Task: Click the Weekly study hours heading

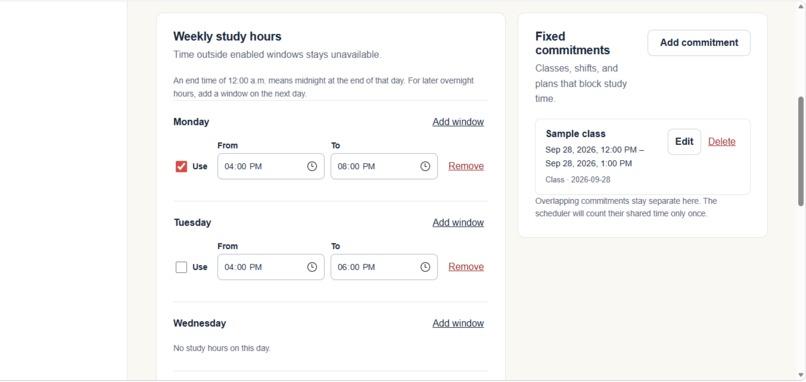Action: (x=227, y=37)
